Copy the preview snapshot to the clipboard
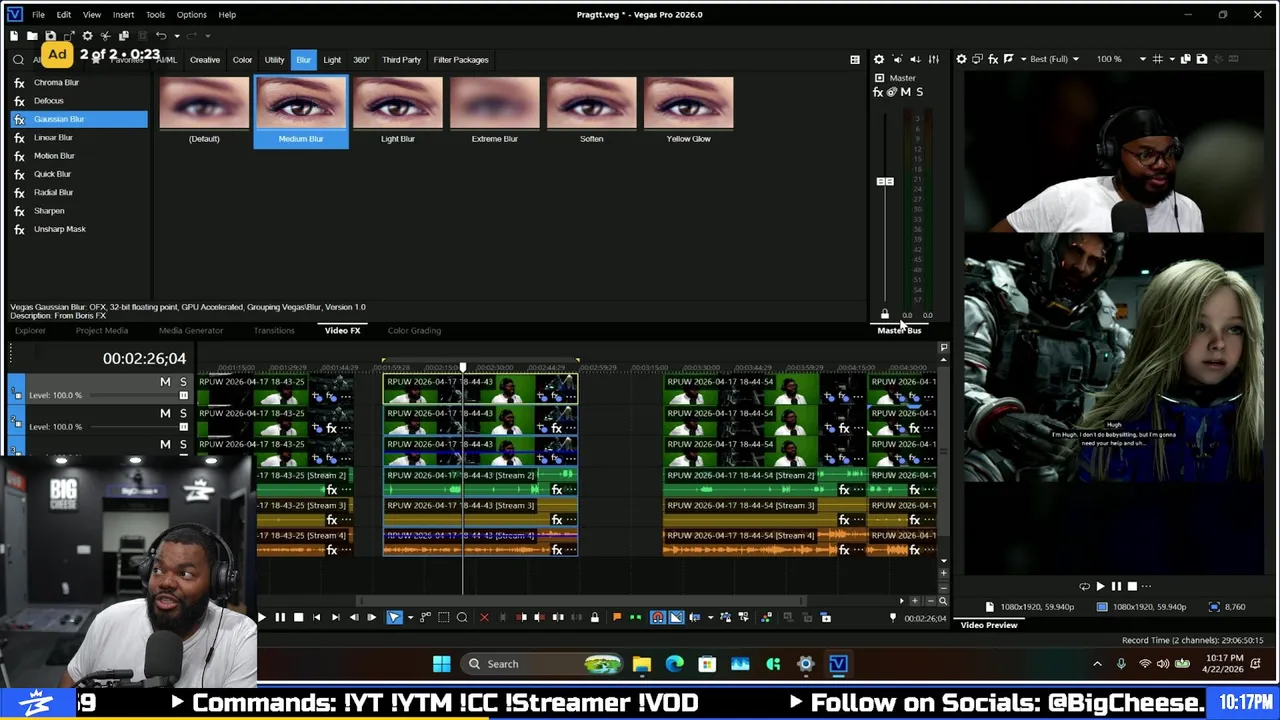Viewport: 1280px width, 720px height. (x=1186, y=59)
